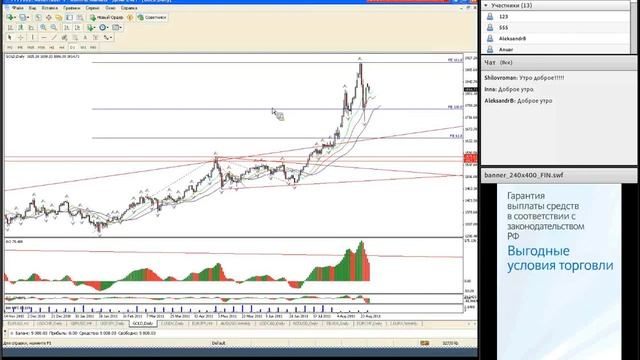Select participant 555 in the list

click(x=556, y=27)
